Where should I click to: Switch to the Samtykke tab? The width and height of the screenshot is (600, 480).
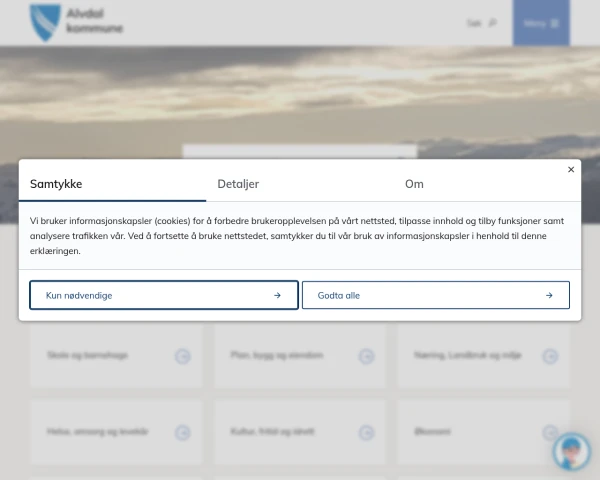[56, 184]
